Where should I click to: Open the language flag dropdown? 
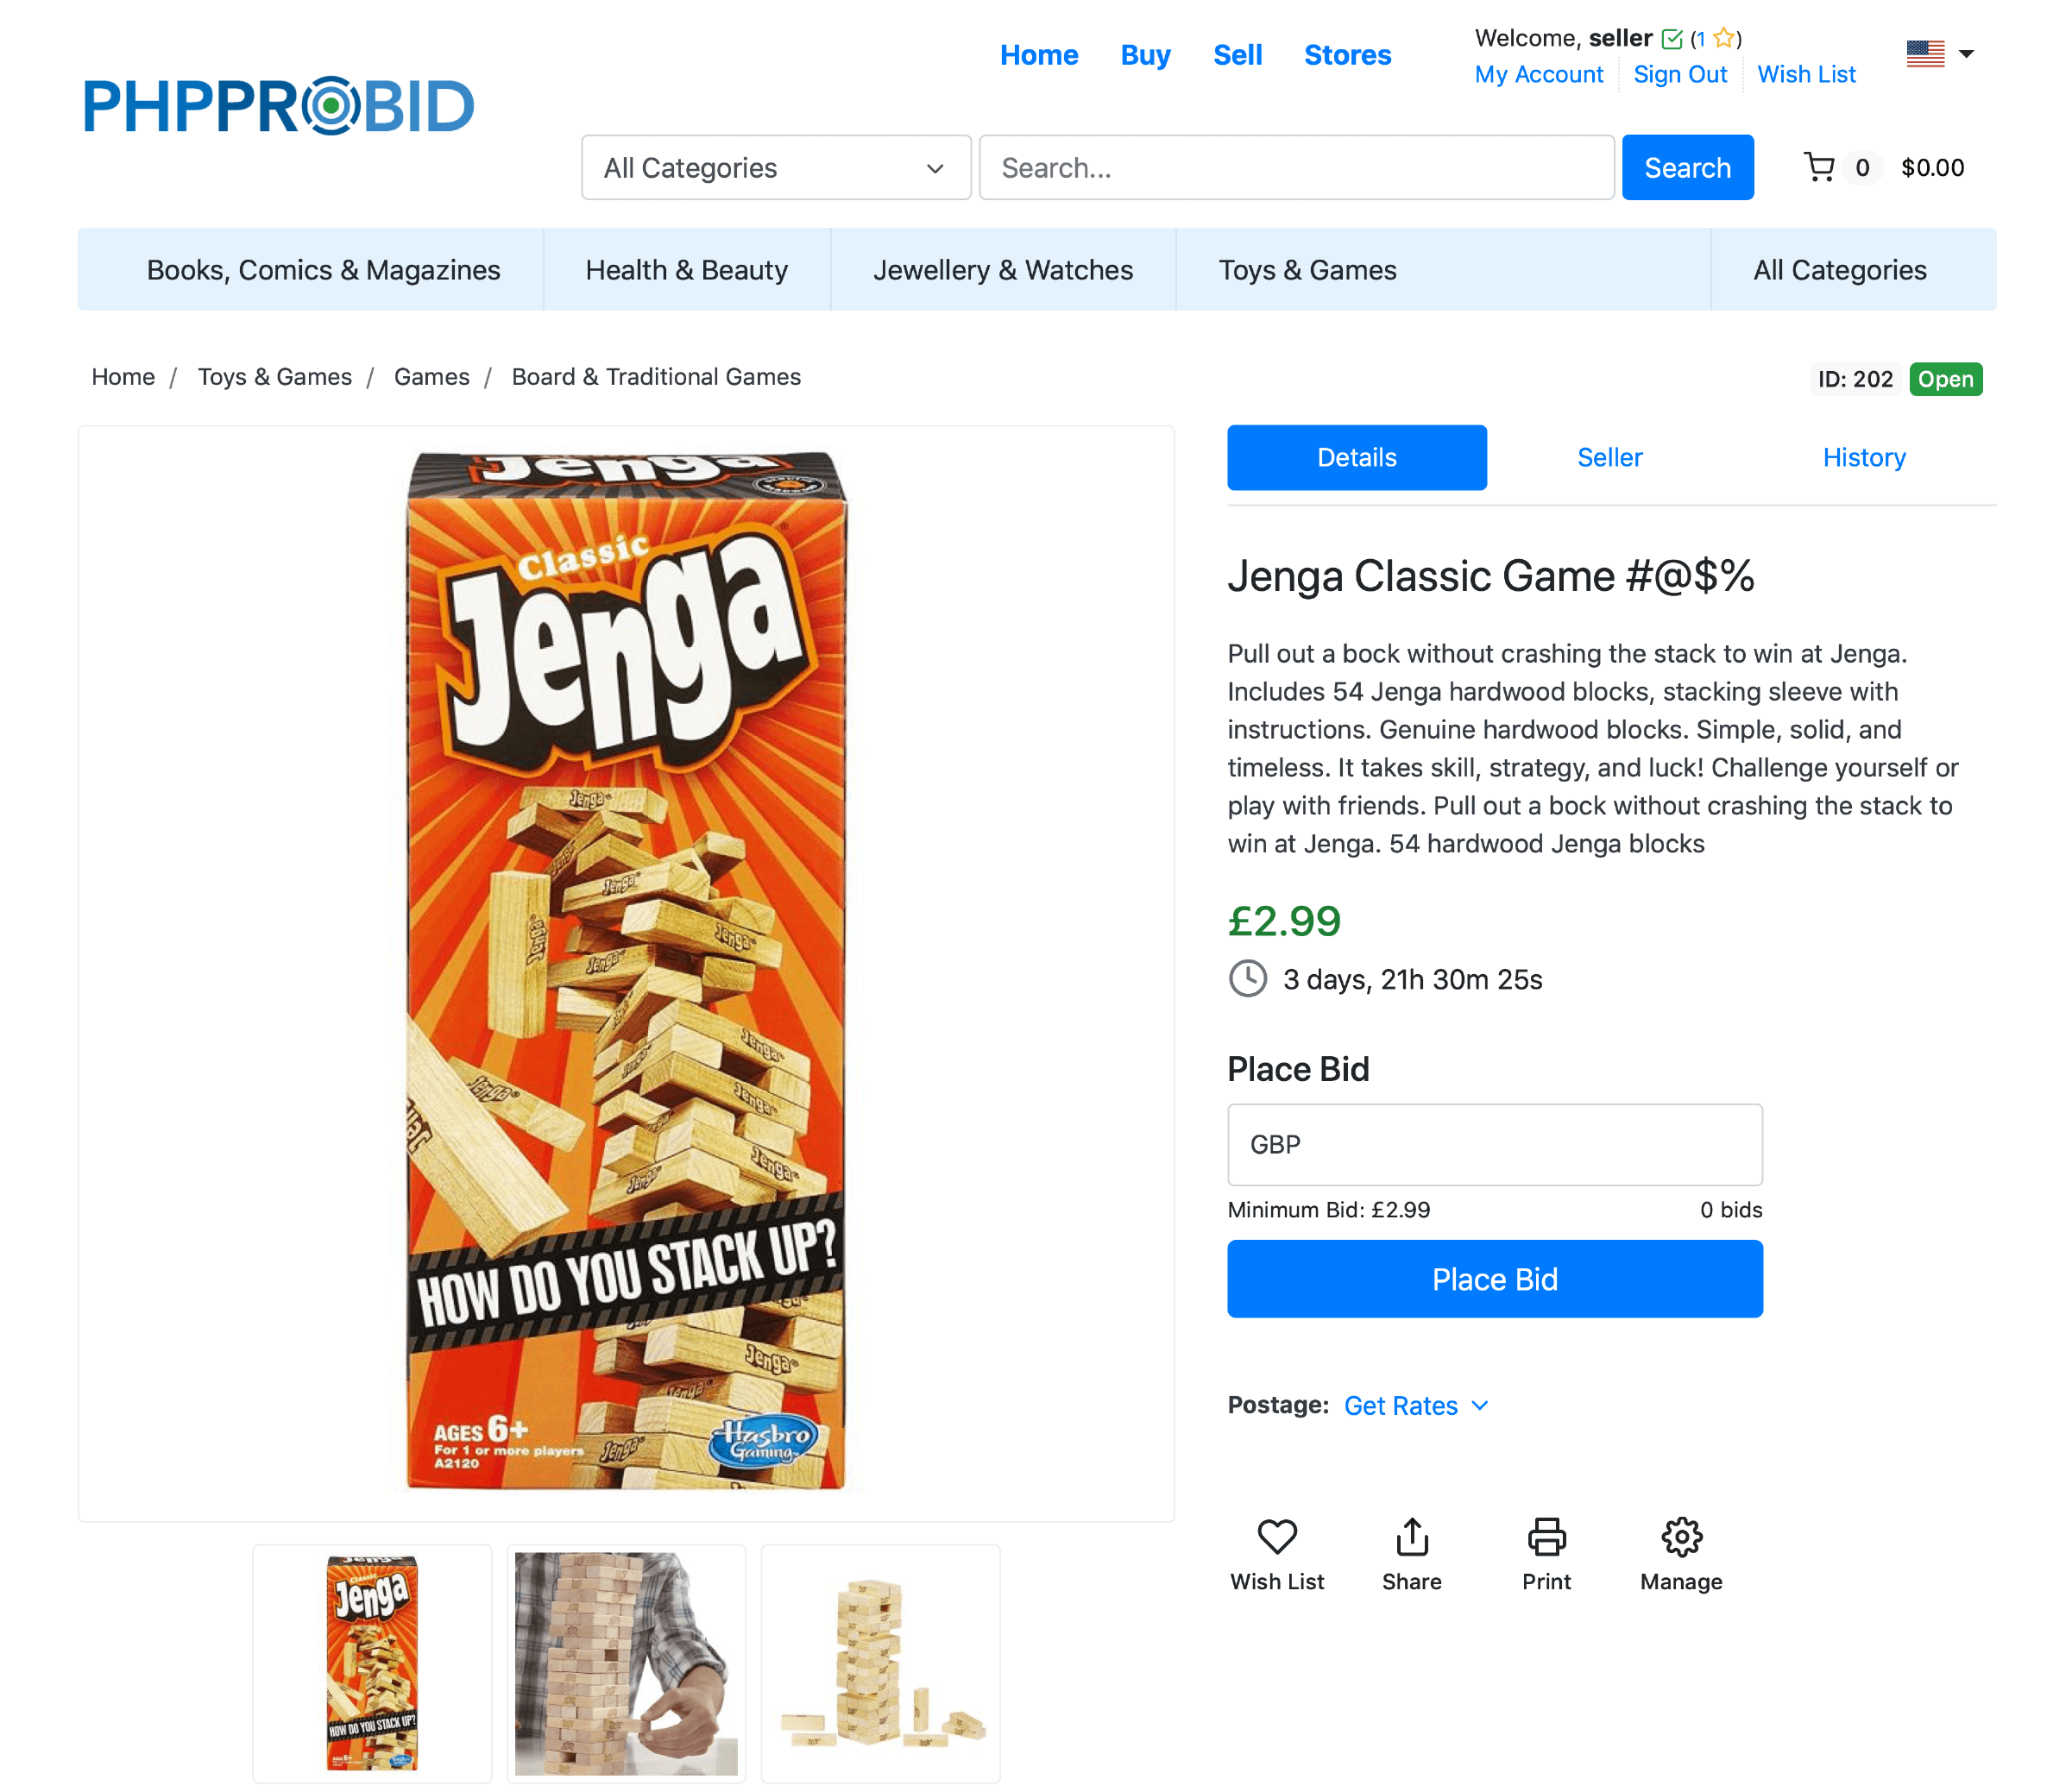tap(1939, 53)
